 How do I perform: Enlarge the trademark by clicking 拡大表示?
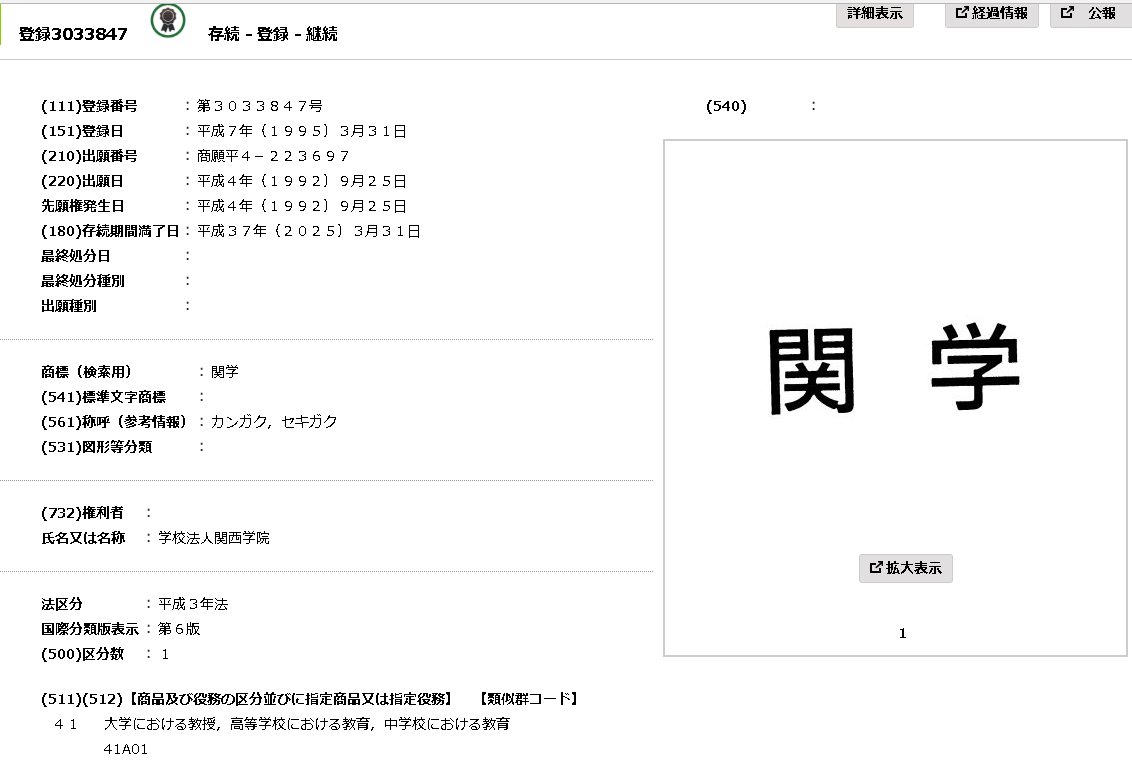tap(905, 567)
